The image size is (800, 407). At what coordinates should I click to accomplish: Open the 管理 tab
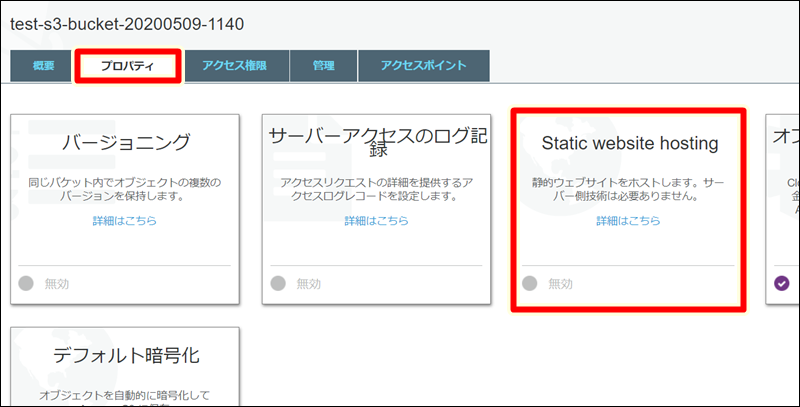click(324, 66)
